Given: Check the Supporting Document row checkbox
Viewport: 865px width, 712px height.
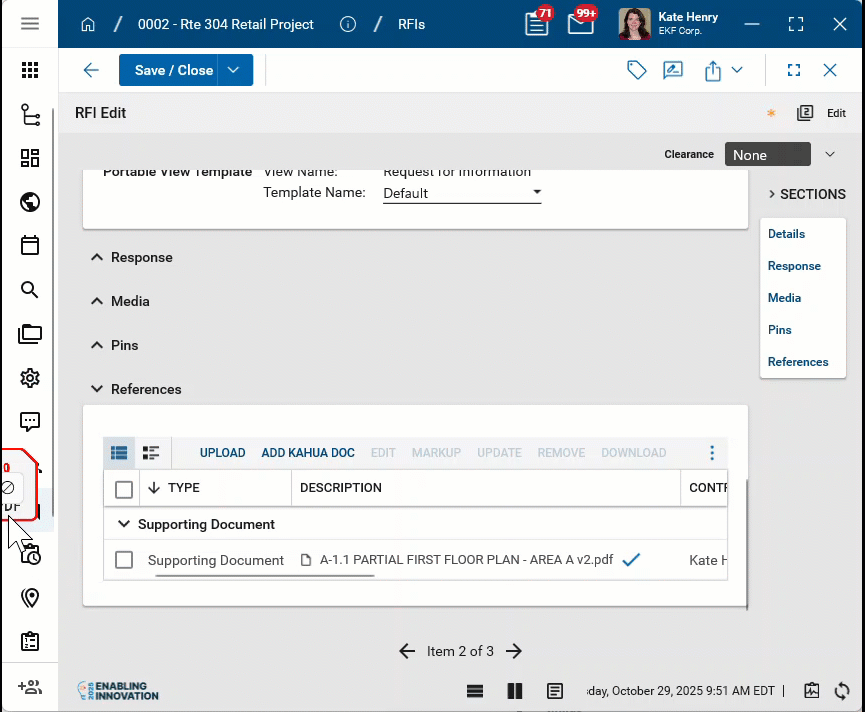Looking at the screenshot, I should coord(124,560).
